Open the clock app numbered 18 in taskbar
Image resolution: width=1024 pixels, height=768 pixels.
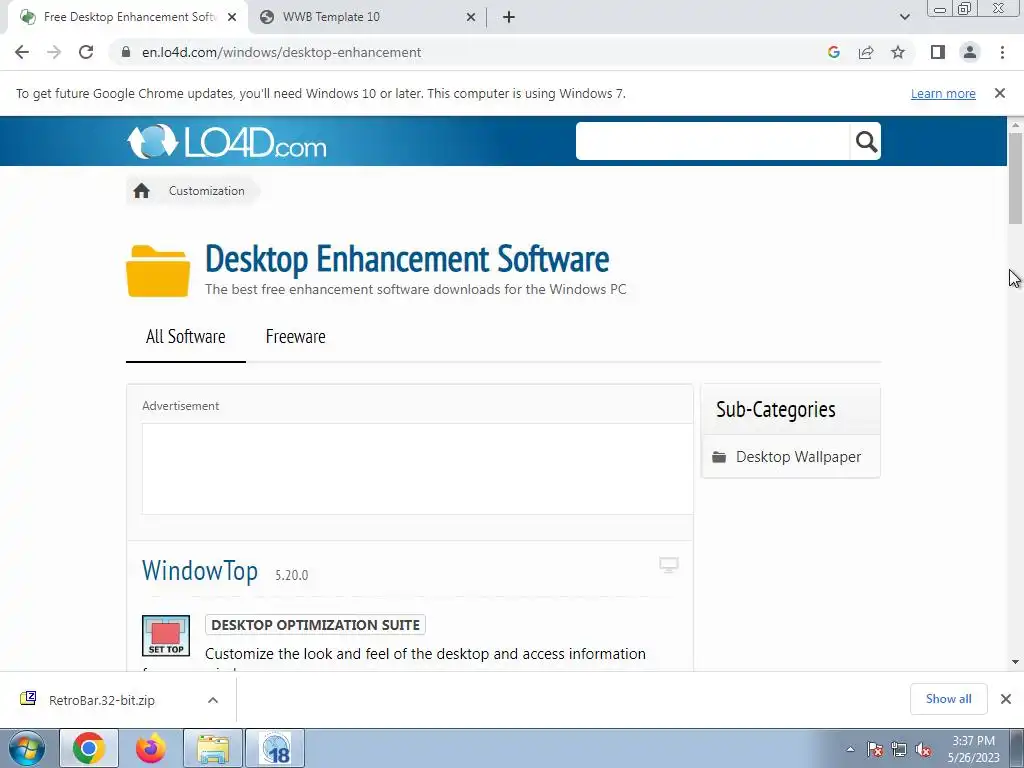tap(275, 748)
